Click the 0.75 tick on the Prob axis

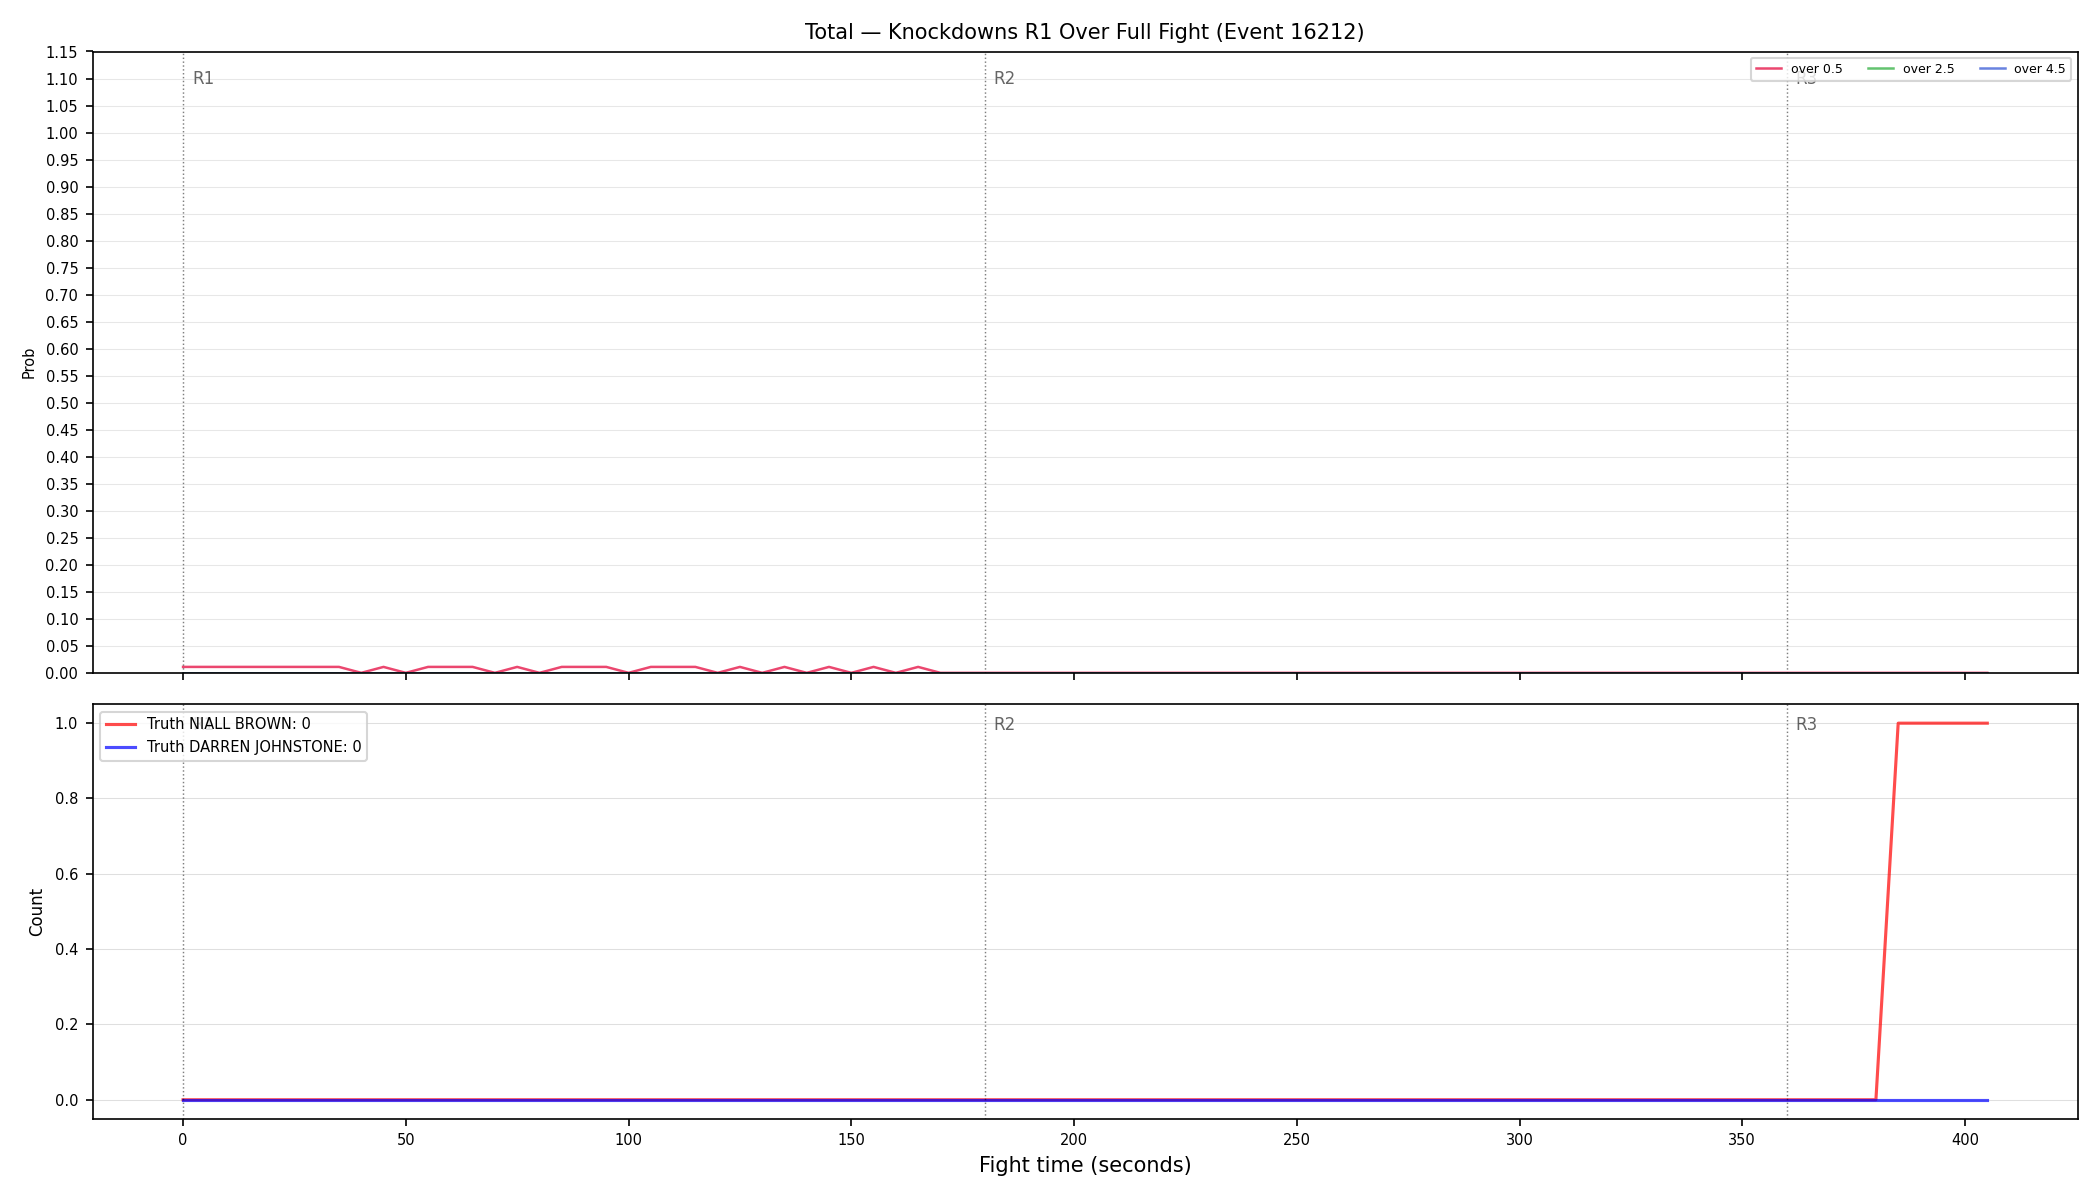click(x=62, y=268)
